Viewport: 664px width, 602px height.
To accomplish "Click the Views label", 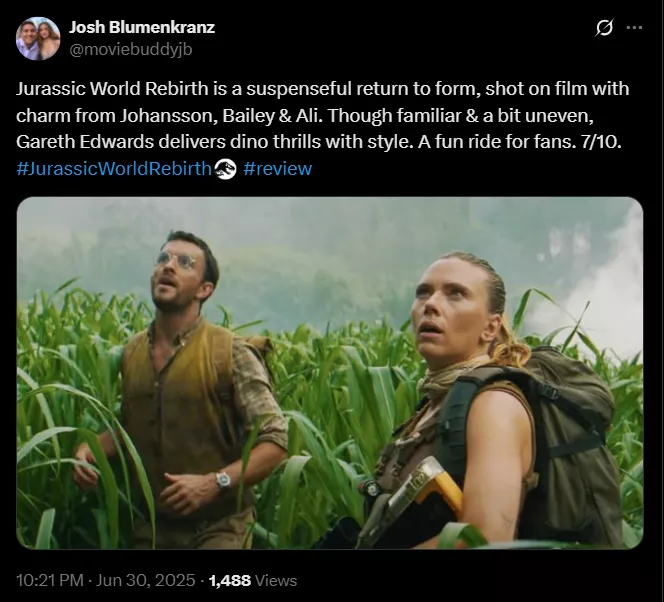I will click(x=276, y=580).
